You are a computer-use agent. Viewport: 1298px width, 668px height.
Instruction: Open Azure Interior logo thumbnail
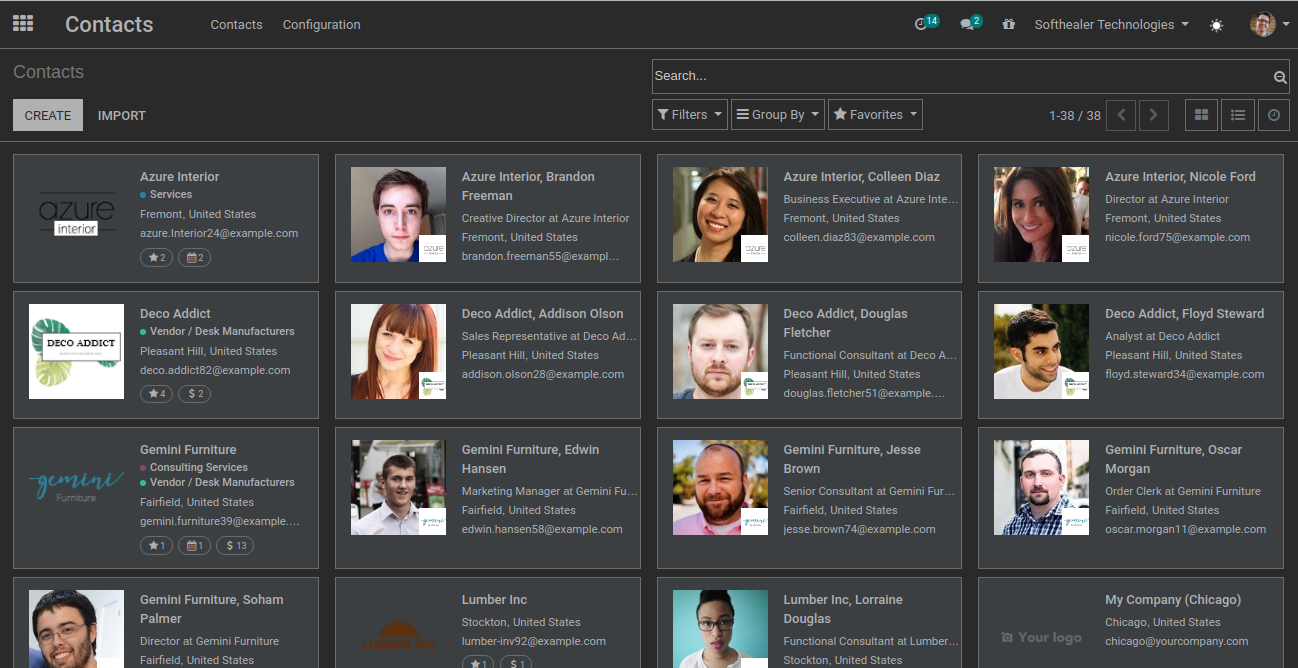76,215
